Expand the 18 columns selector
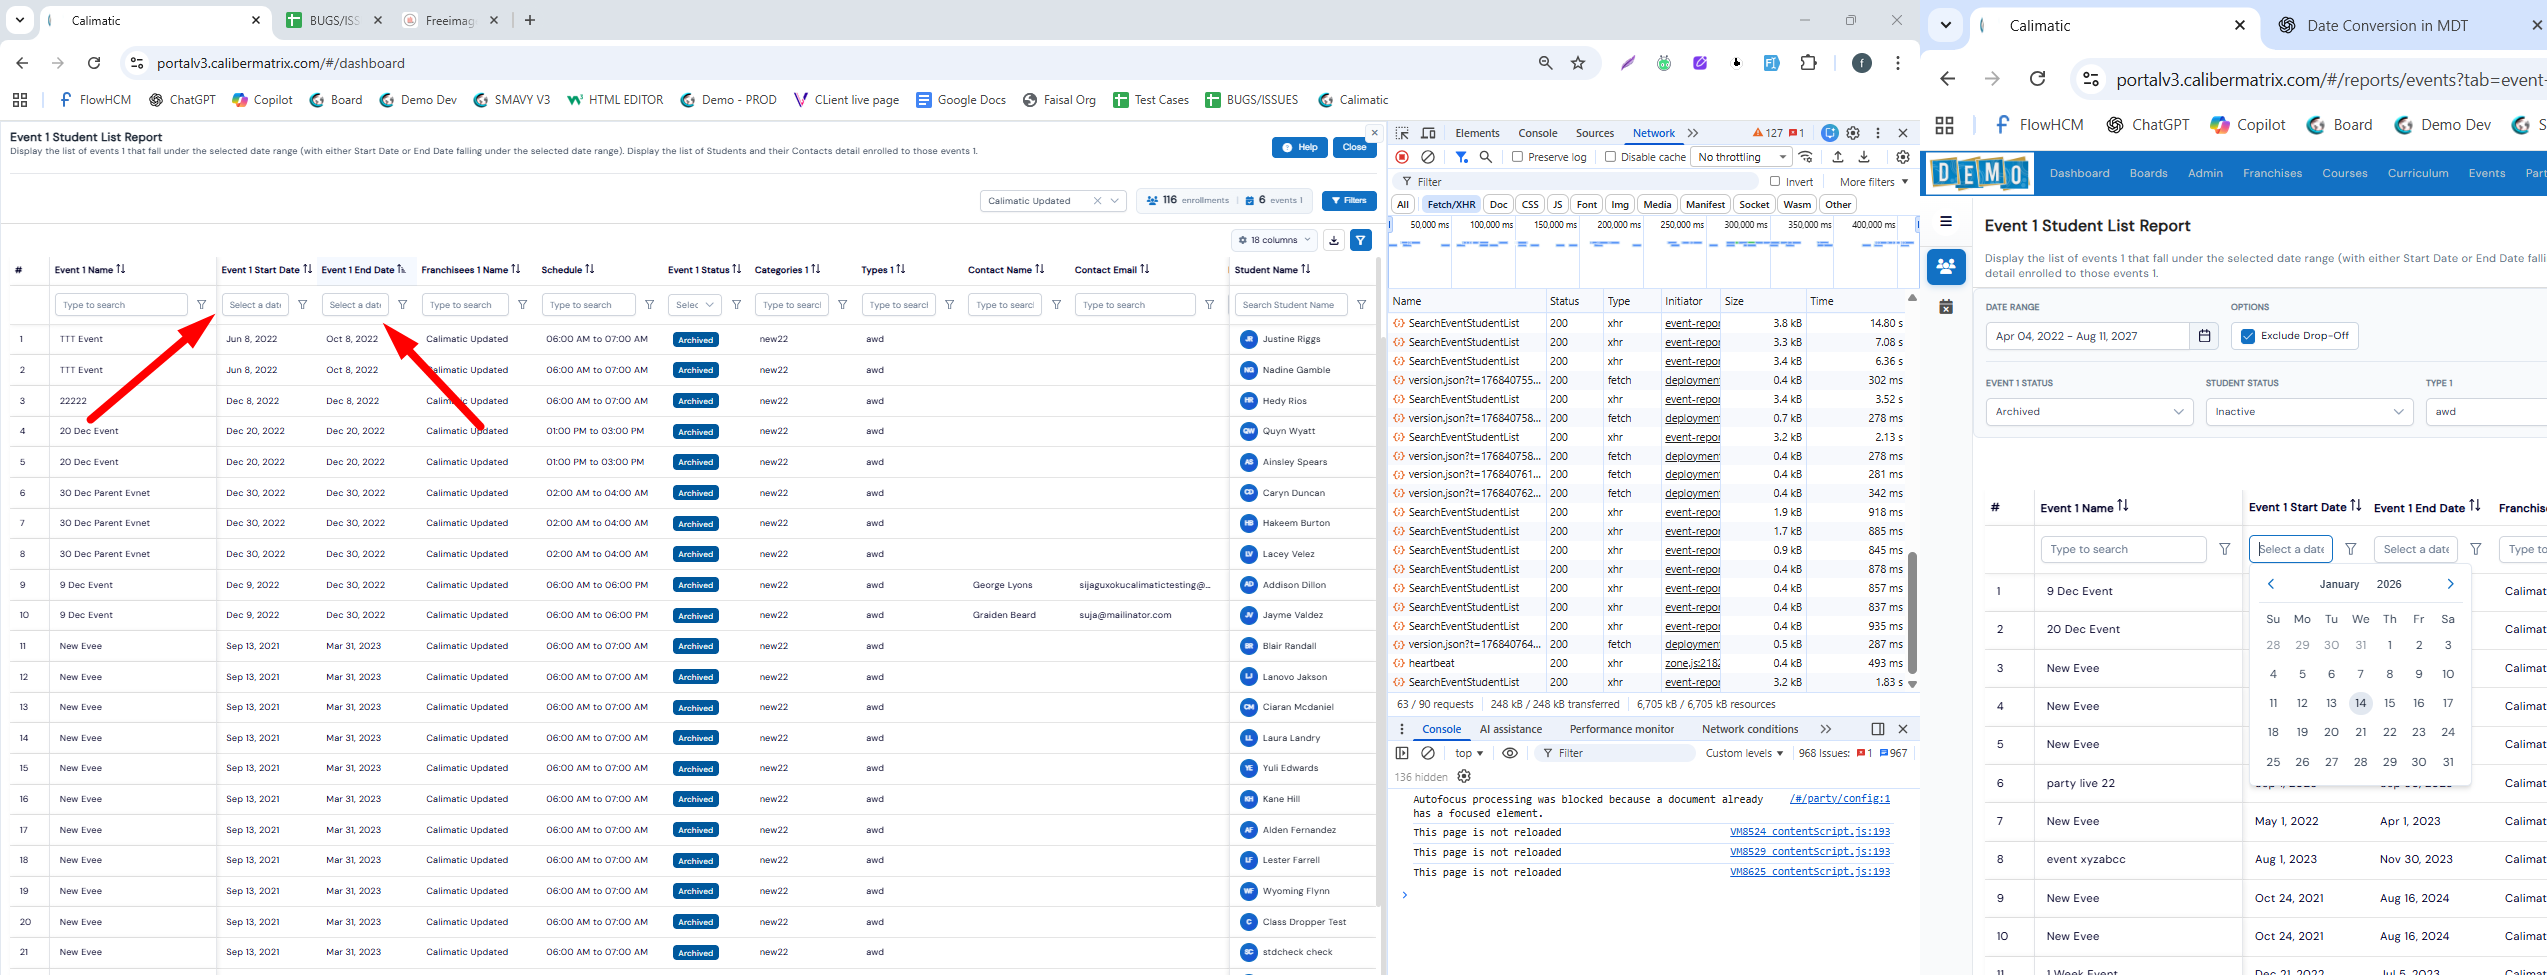 [1274, 240]
